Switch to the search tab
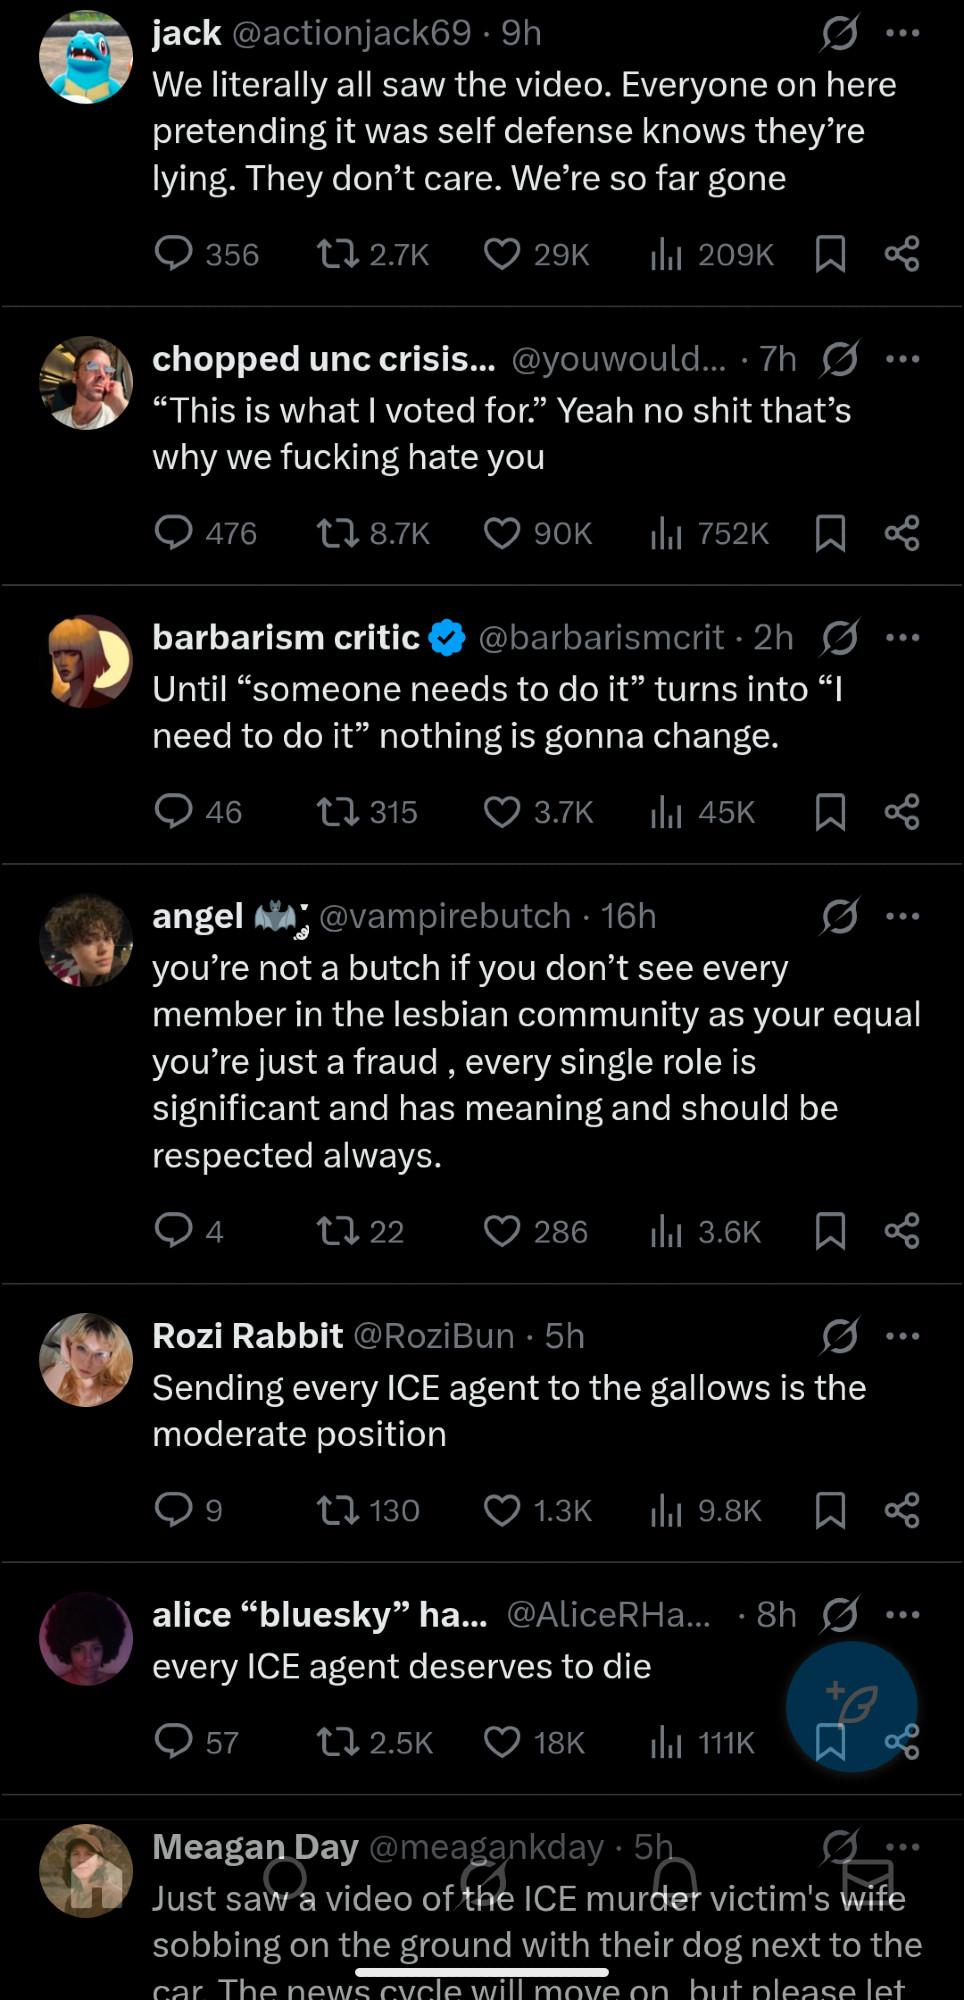Screen dimensions: 964x2000 click(x=286, y=1880)
